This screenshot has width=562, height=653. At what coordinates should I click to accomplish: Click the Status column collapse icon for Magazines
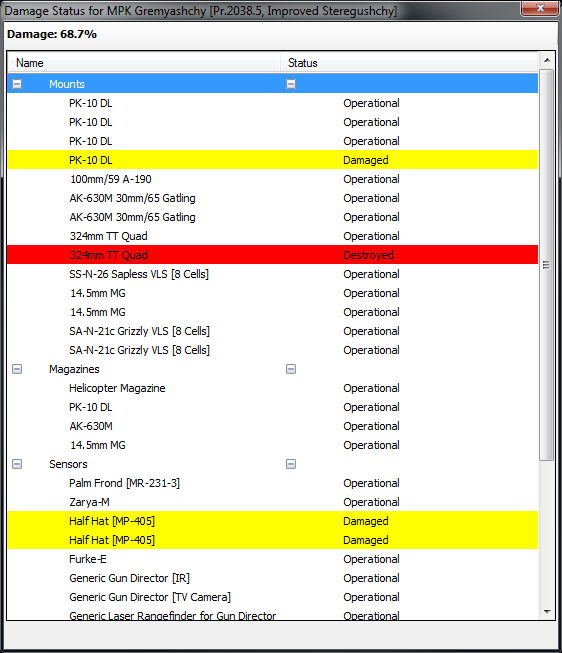(291, 369)
